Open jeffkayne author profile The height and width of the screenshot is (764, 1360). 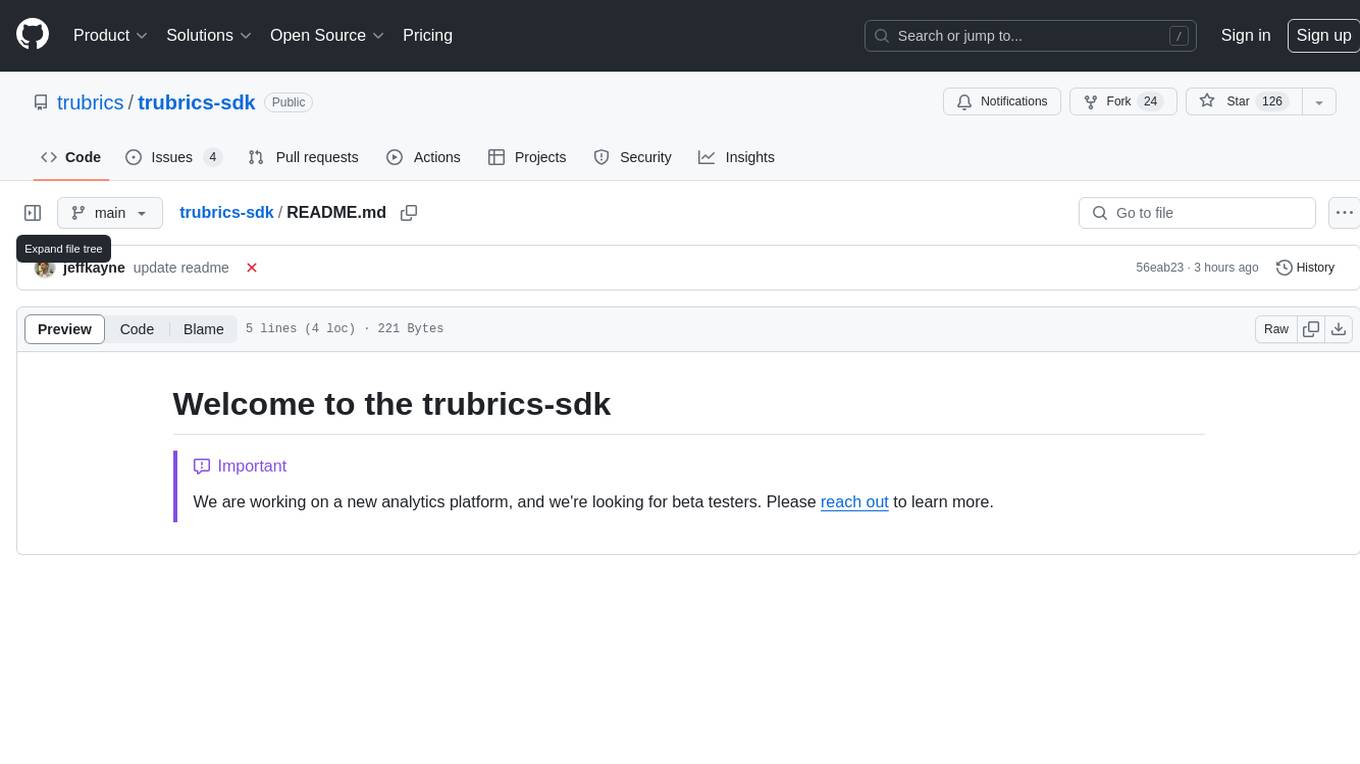[94, 268]
